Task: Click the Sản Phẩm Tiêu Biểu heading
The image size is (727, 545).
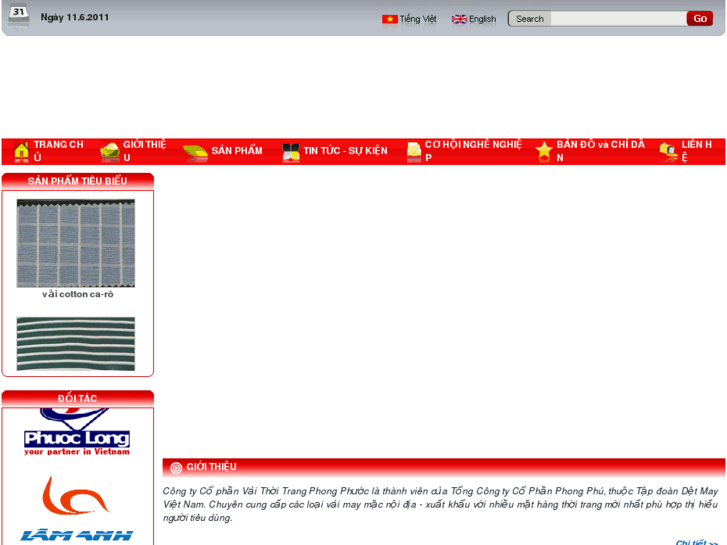Action: [x=77, y=181]
